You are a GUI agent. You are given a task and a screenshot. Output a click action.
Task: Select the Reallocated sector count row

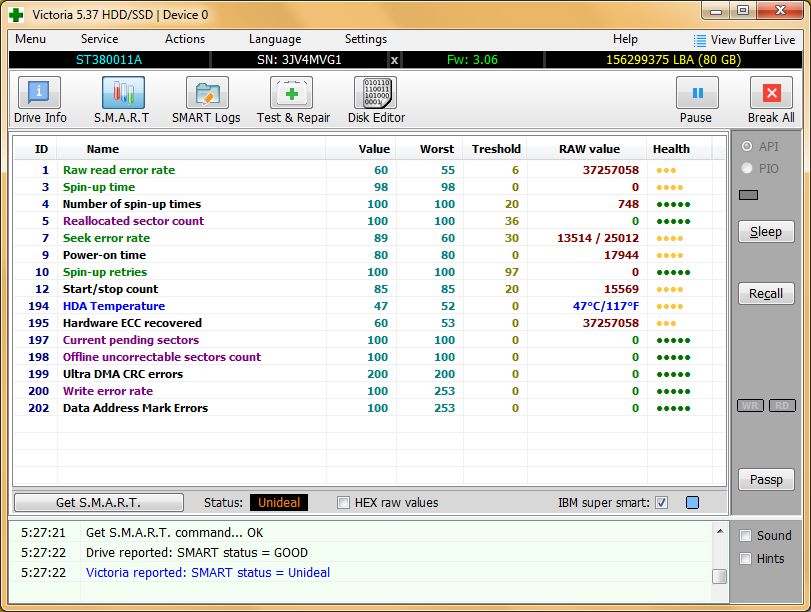click(369, 221)
